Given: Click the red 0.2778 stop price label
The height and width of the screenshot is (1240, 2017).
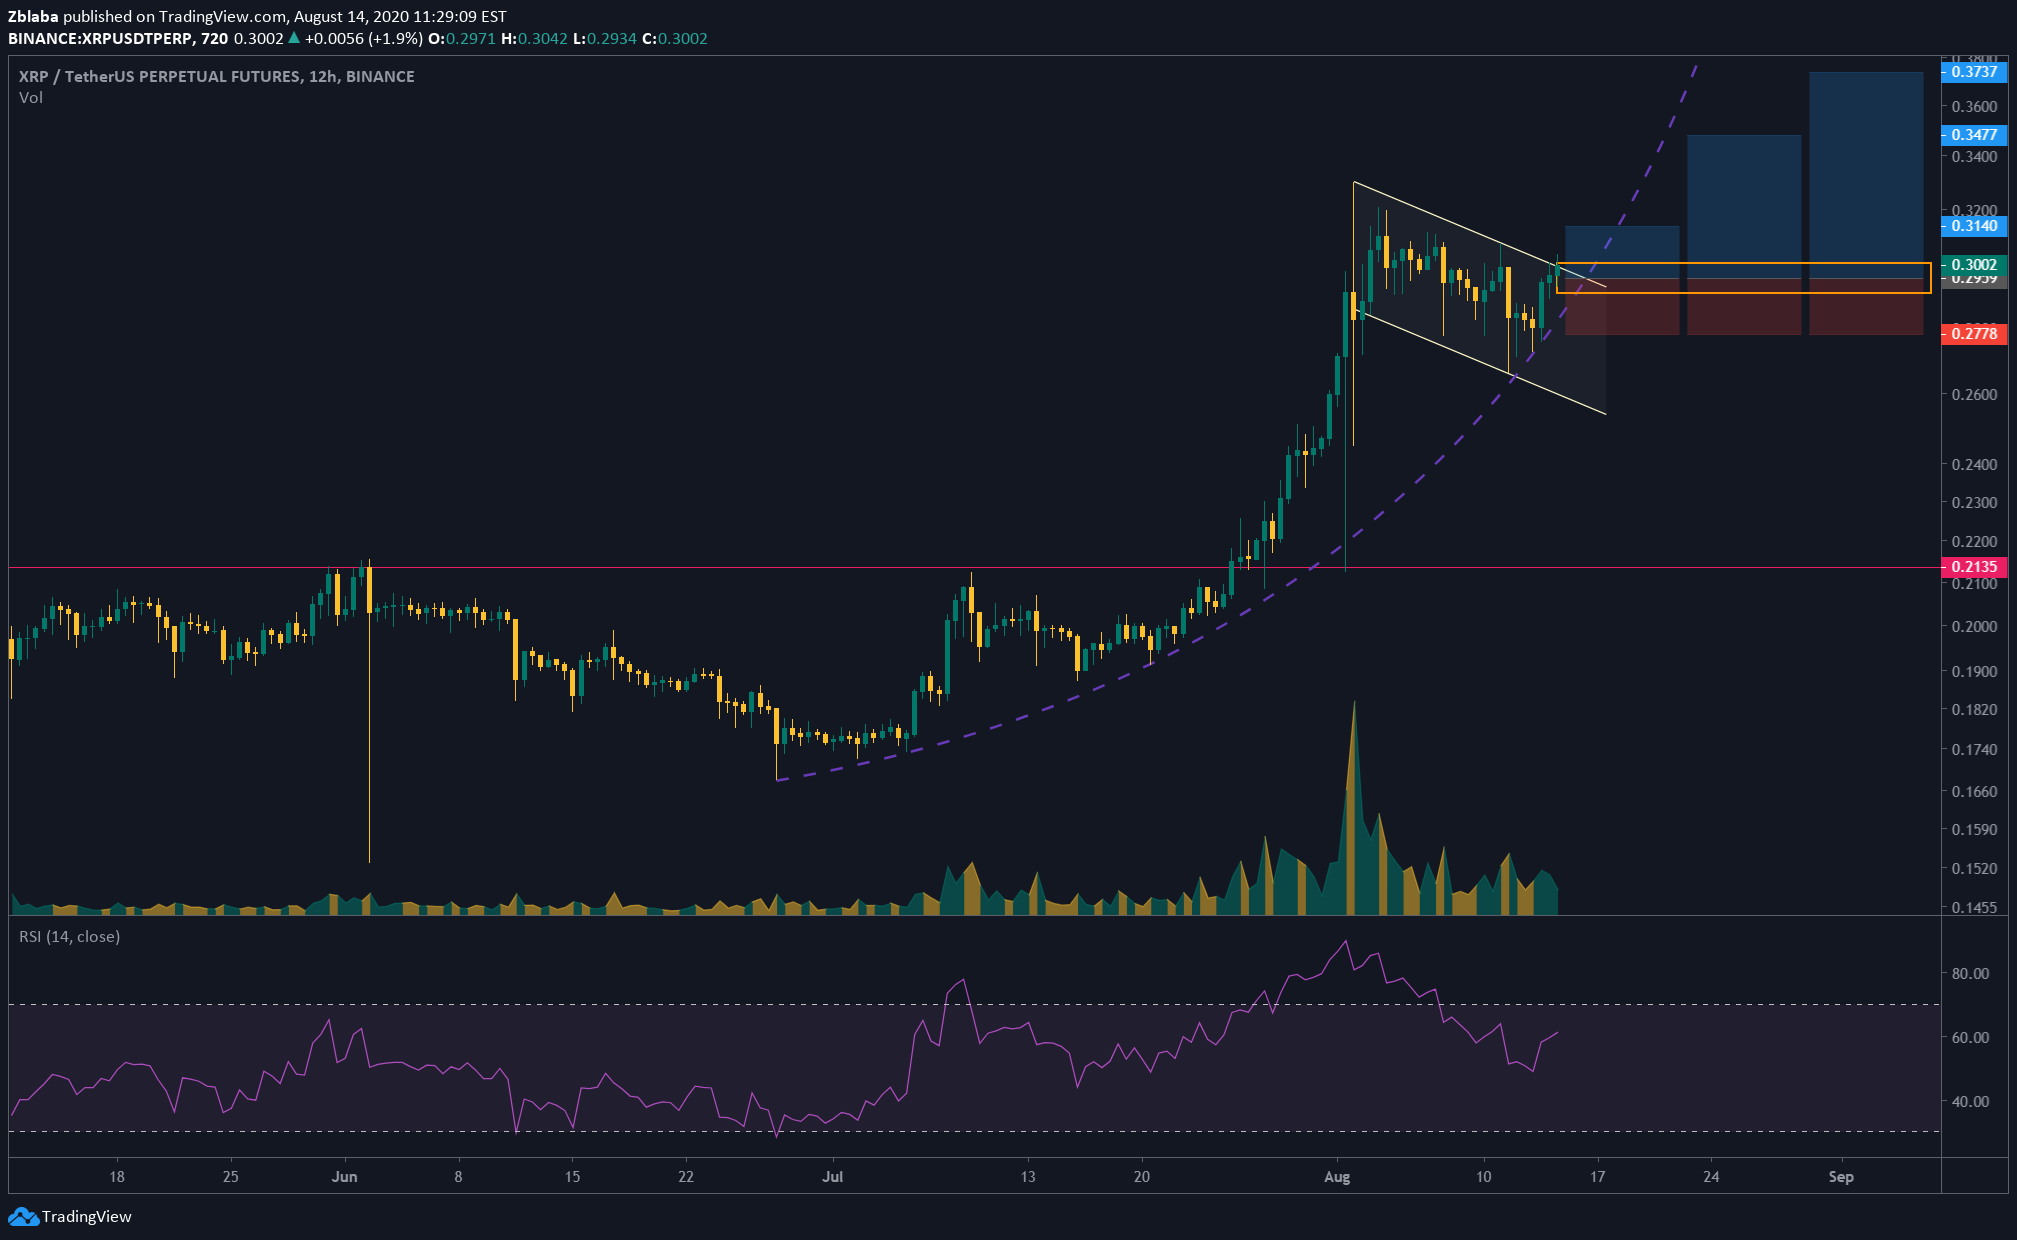Looking at the screenshot, I should (1973, 334).
